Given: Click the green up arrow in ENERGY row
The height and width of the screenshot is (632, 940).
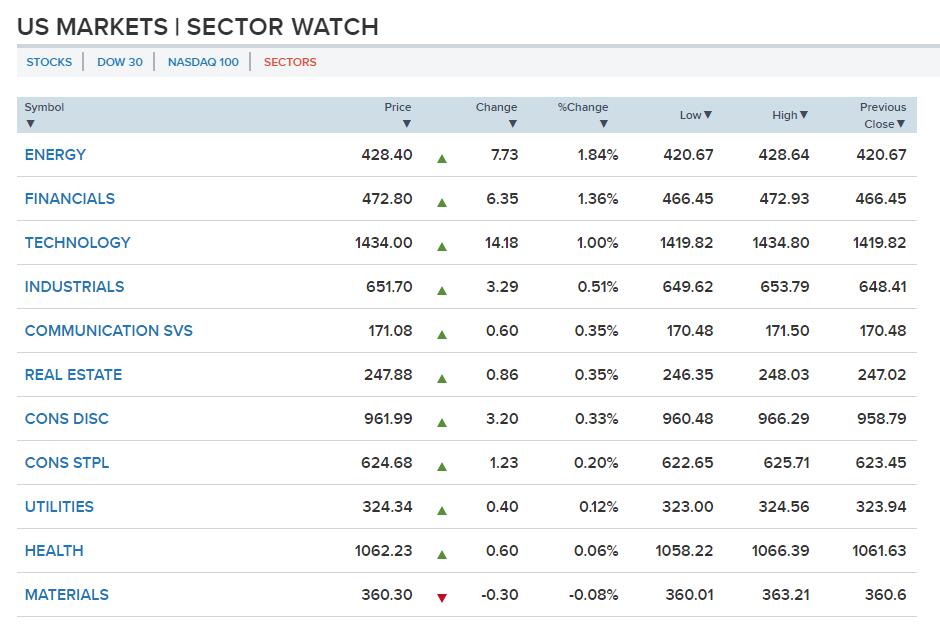Looking at the screenshot, I should click(442, 158).
